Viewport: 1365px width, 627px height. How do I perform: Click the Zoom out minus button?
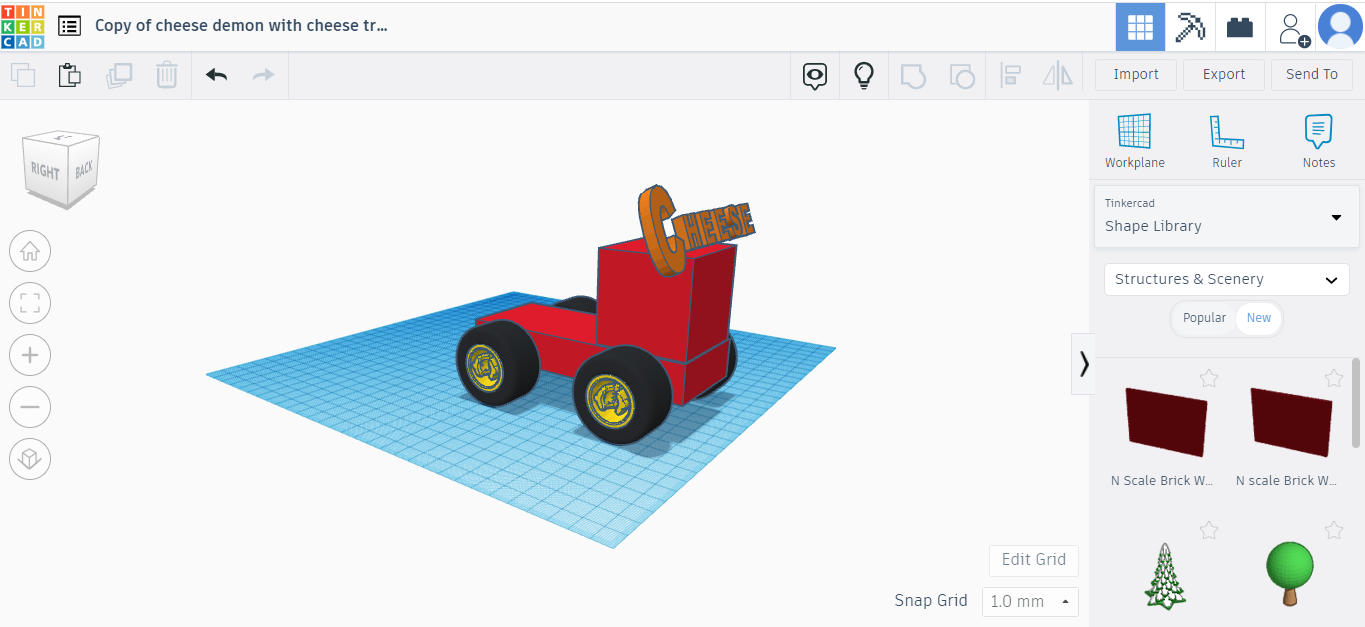[30, 407]
